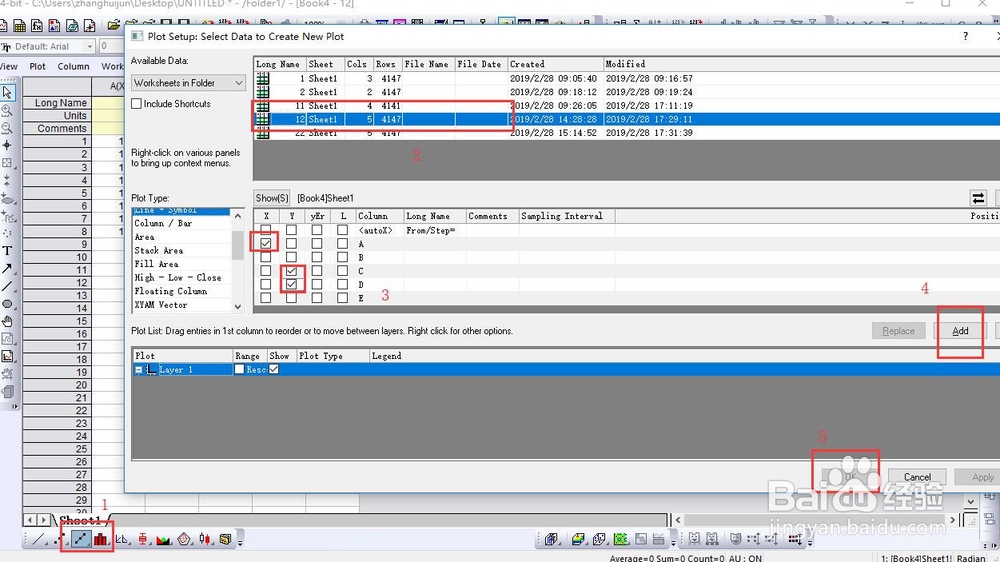Viewport: 1000px width, 562px height.
Task: Click the swap arrows icon beside Show(S)
Action: pos(978,198)
